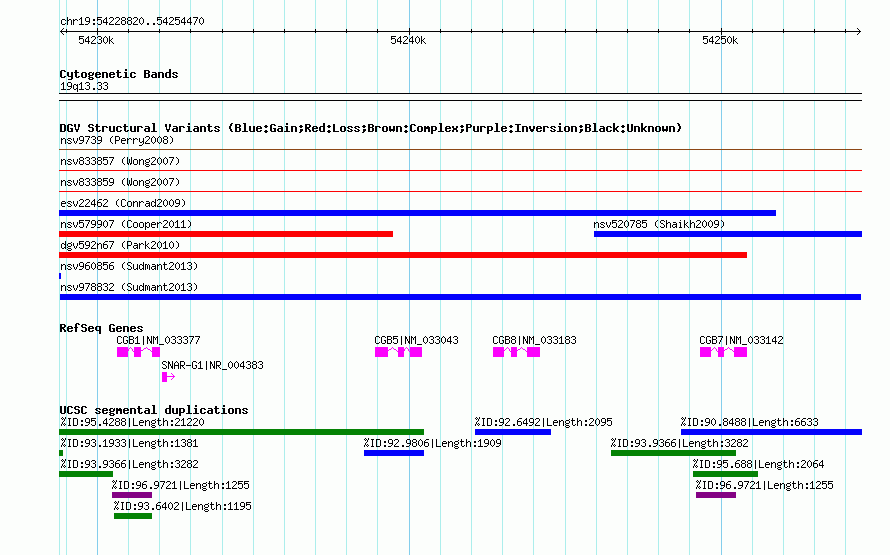This screenshot has height=555, width=890.
Task: Select the red loss bar under dgv592n67
Action: [x=403, y=255]
